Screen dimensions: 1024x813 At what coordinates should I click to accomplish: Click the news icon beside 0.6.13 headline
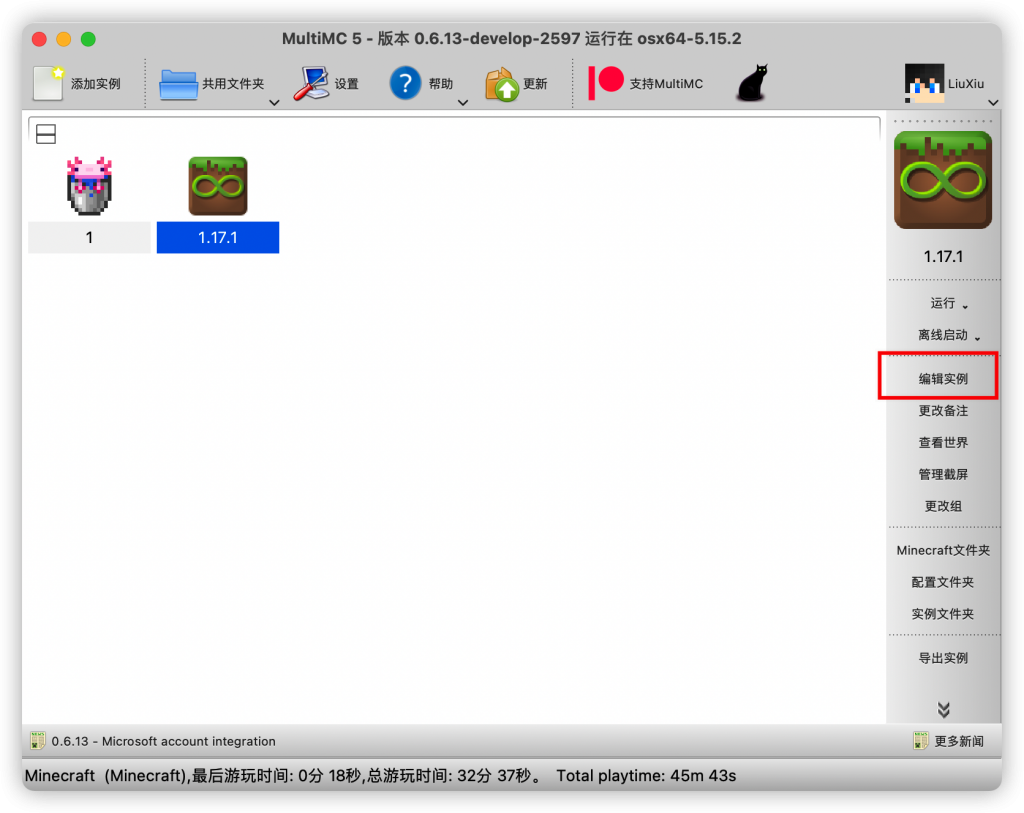(38, 741)
